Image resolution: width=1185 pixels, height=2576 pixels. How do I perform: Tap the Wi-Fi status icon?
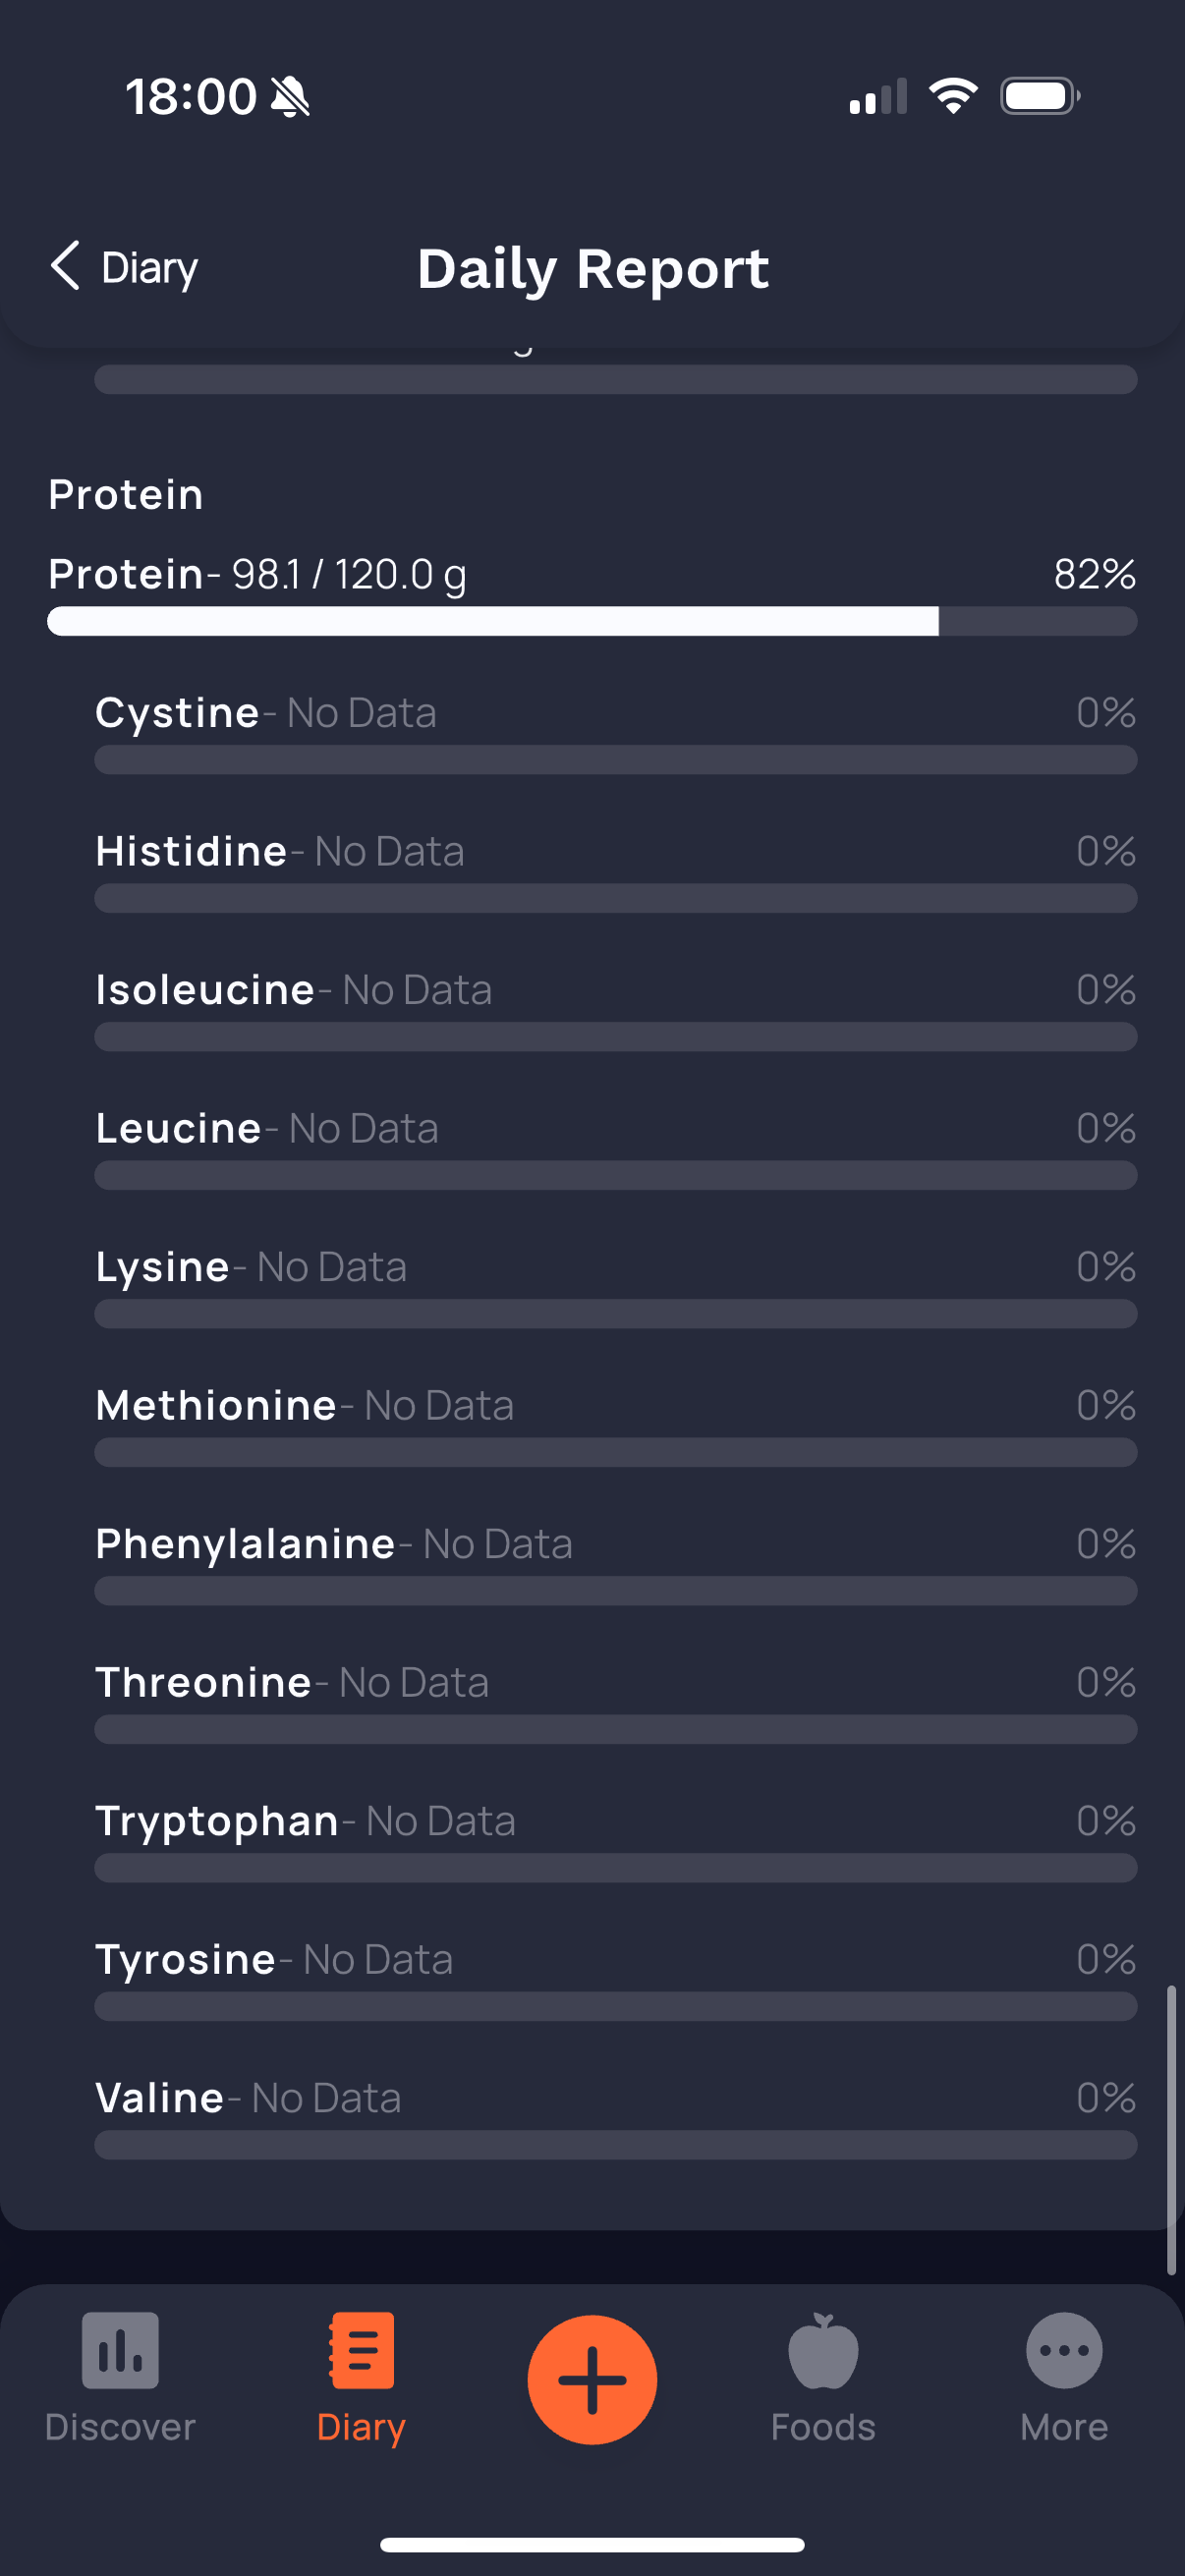(x=953, y=96)
